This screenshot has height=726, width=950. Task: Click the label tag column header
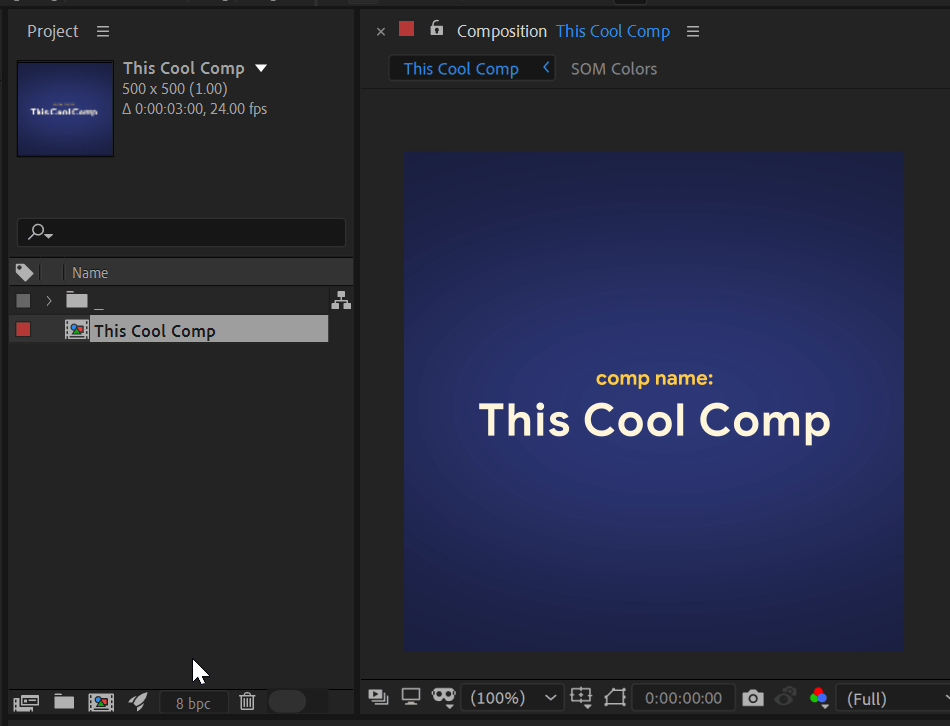click(24, 273)
